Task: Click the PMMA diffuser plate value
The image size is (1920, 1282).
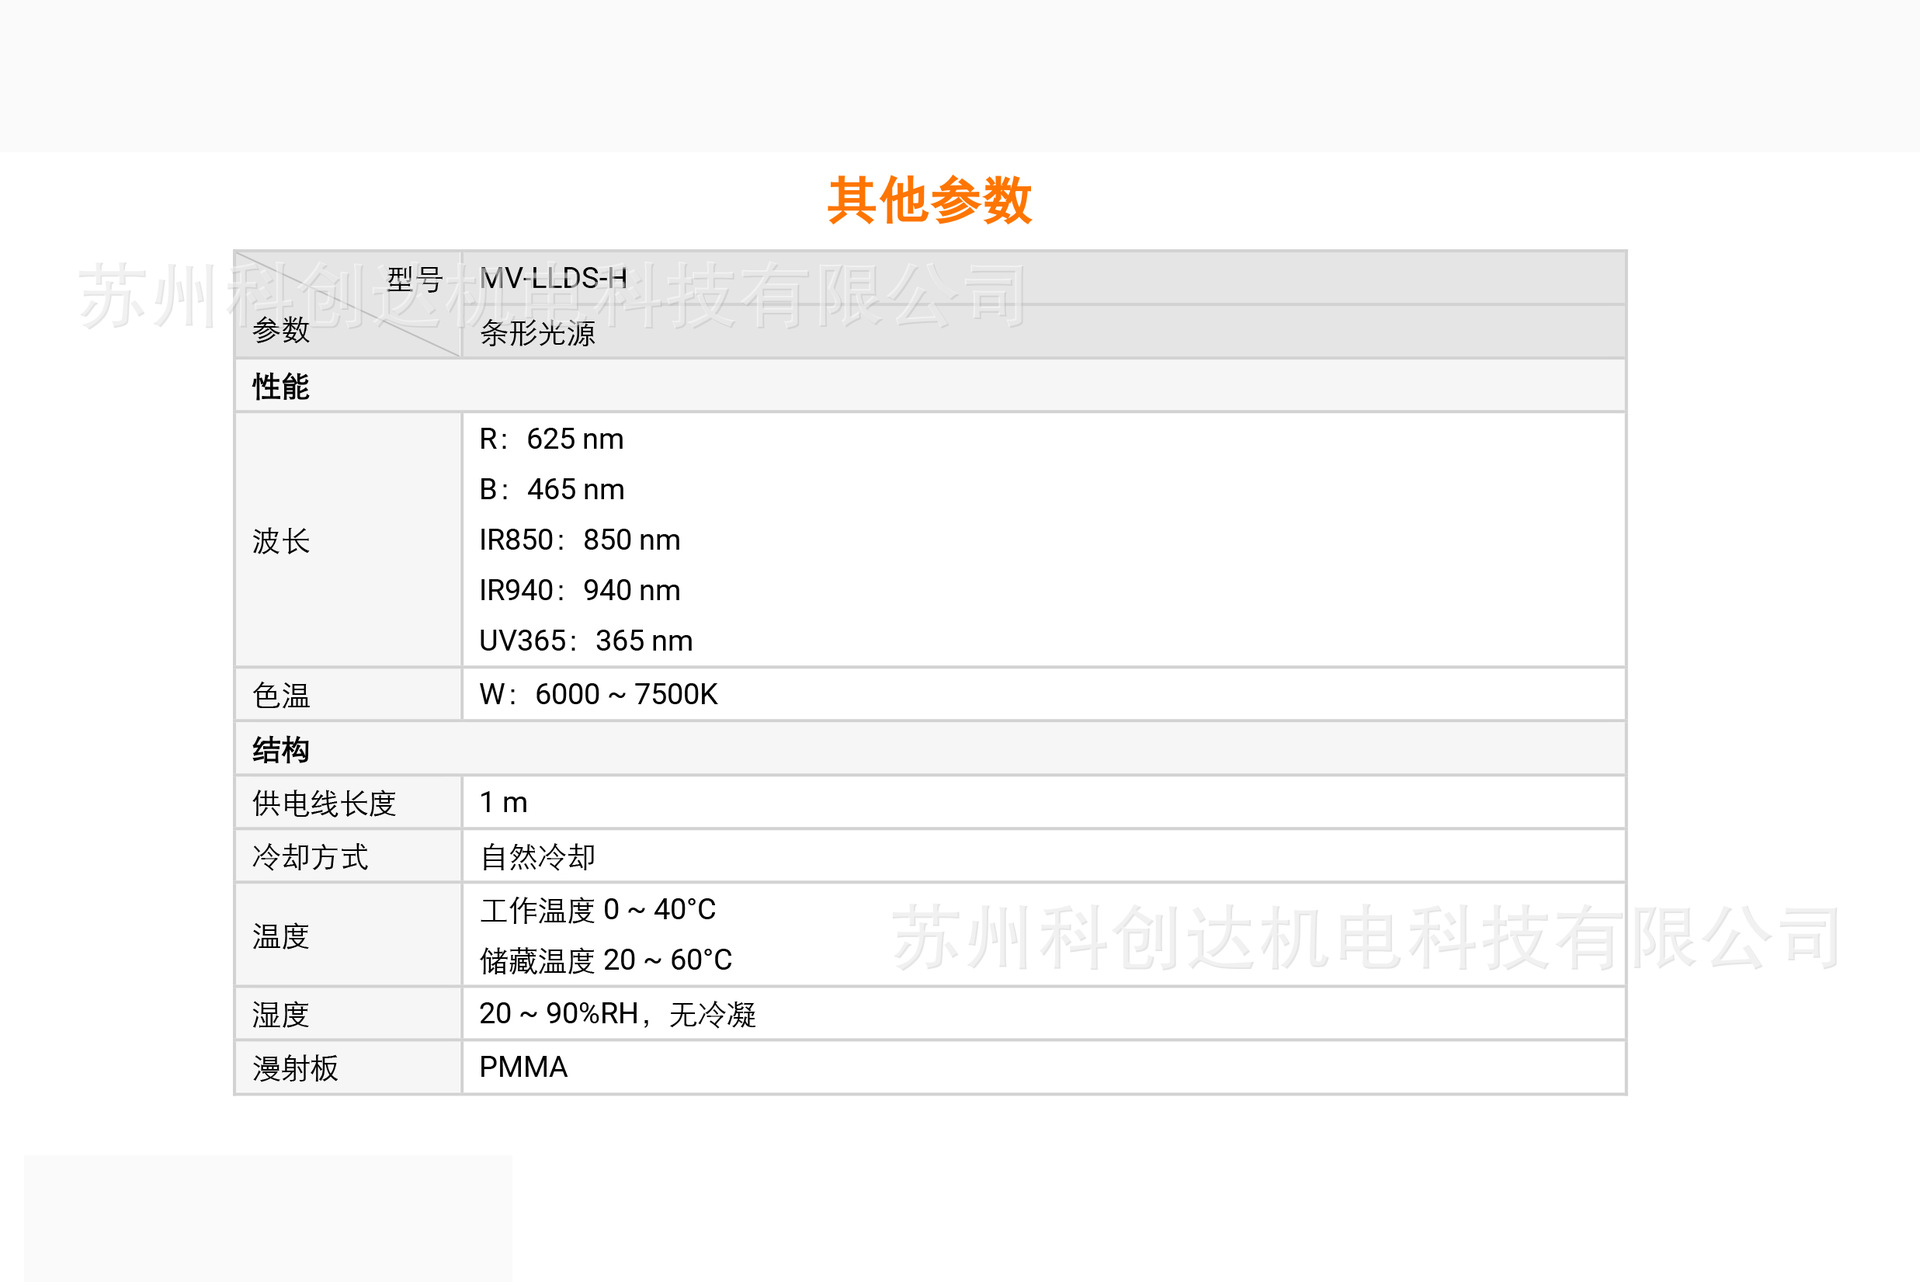Action: click(523, 1067)
